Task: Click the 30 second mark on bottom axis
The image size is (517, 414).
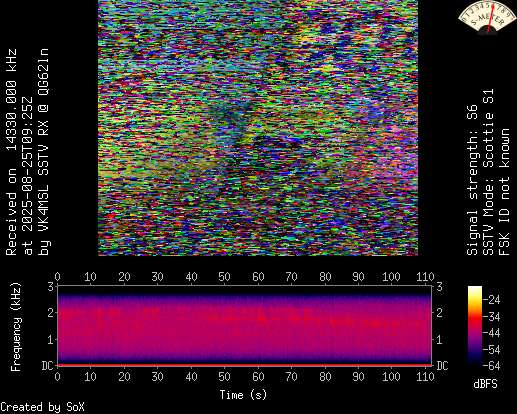Action: pyautogui.click(x=157, y=377)
